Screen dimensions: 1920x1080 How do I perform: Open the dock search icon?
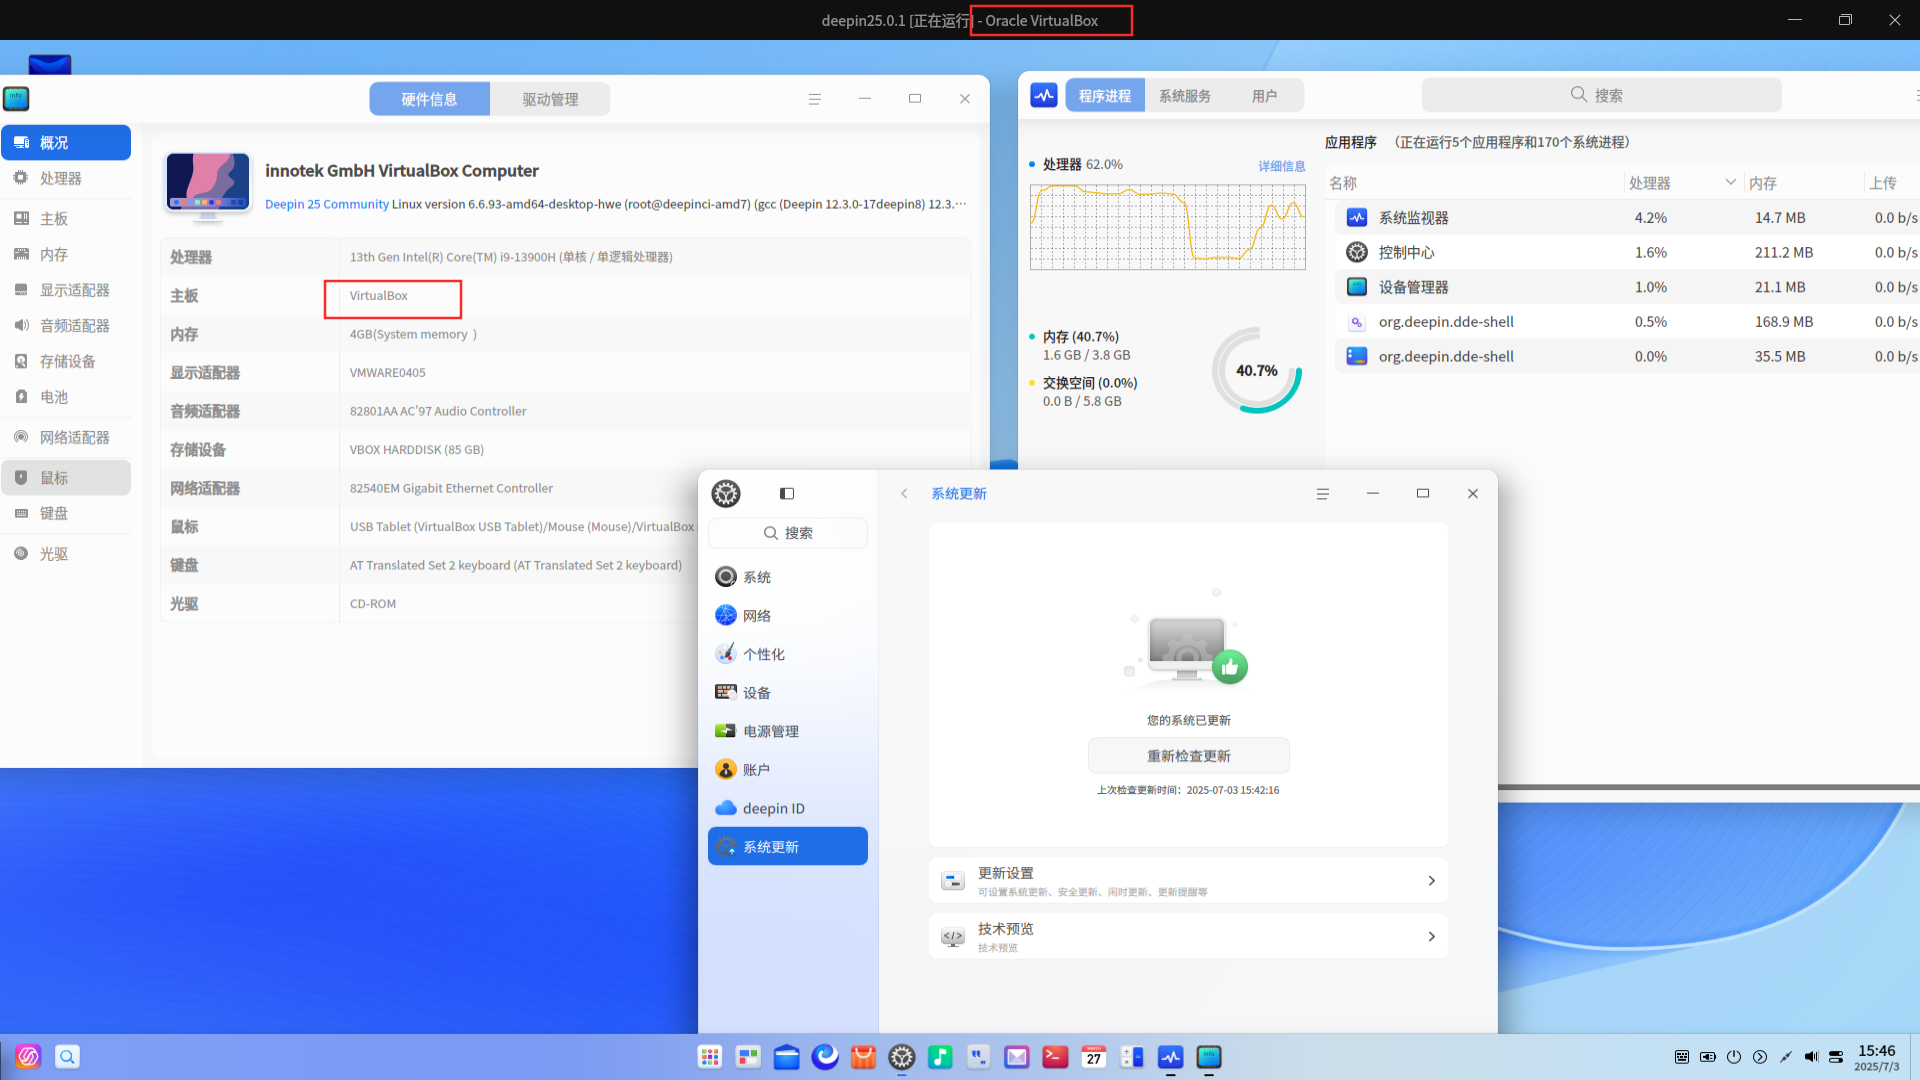coord(67,1057)
